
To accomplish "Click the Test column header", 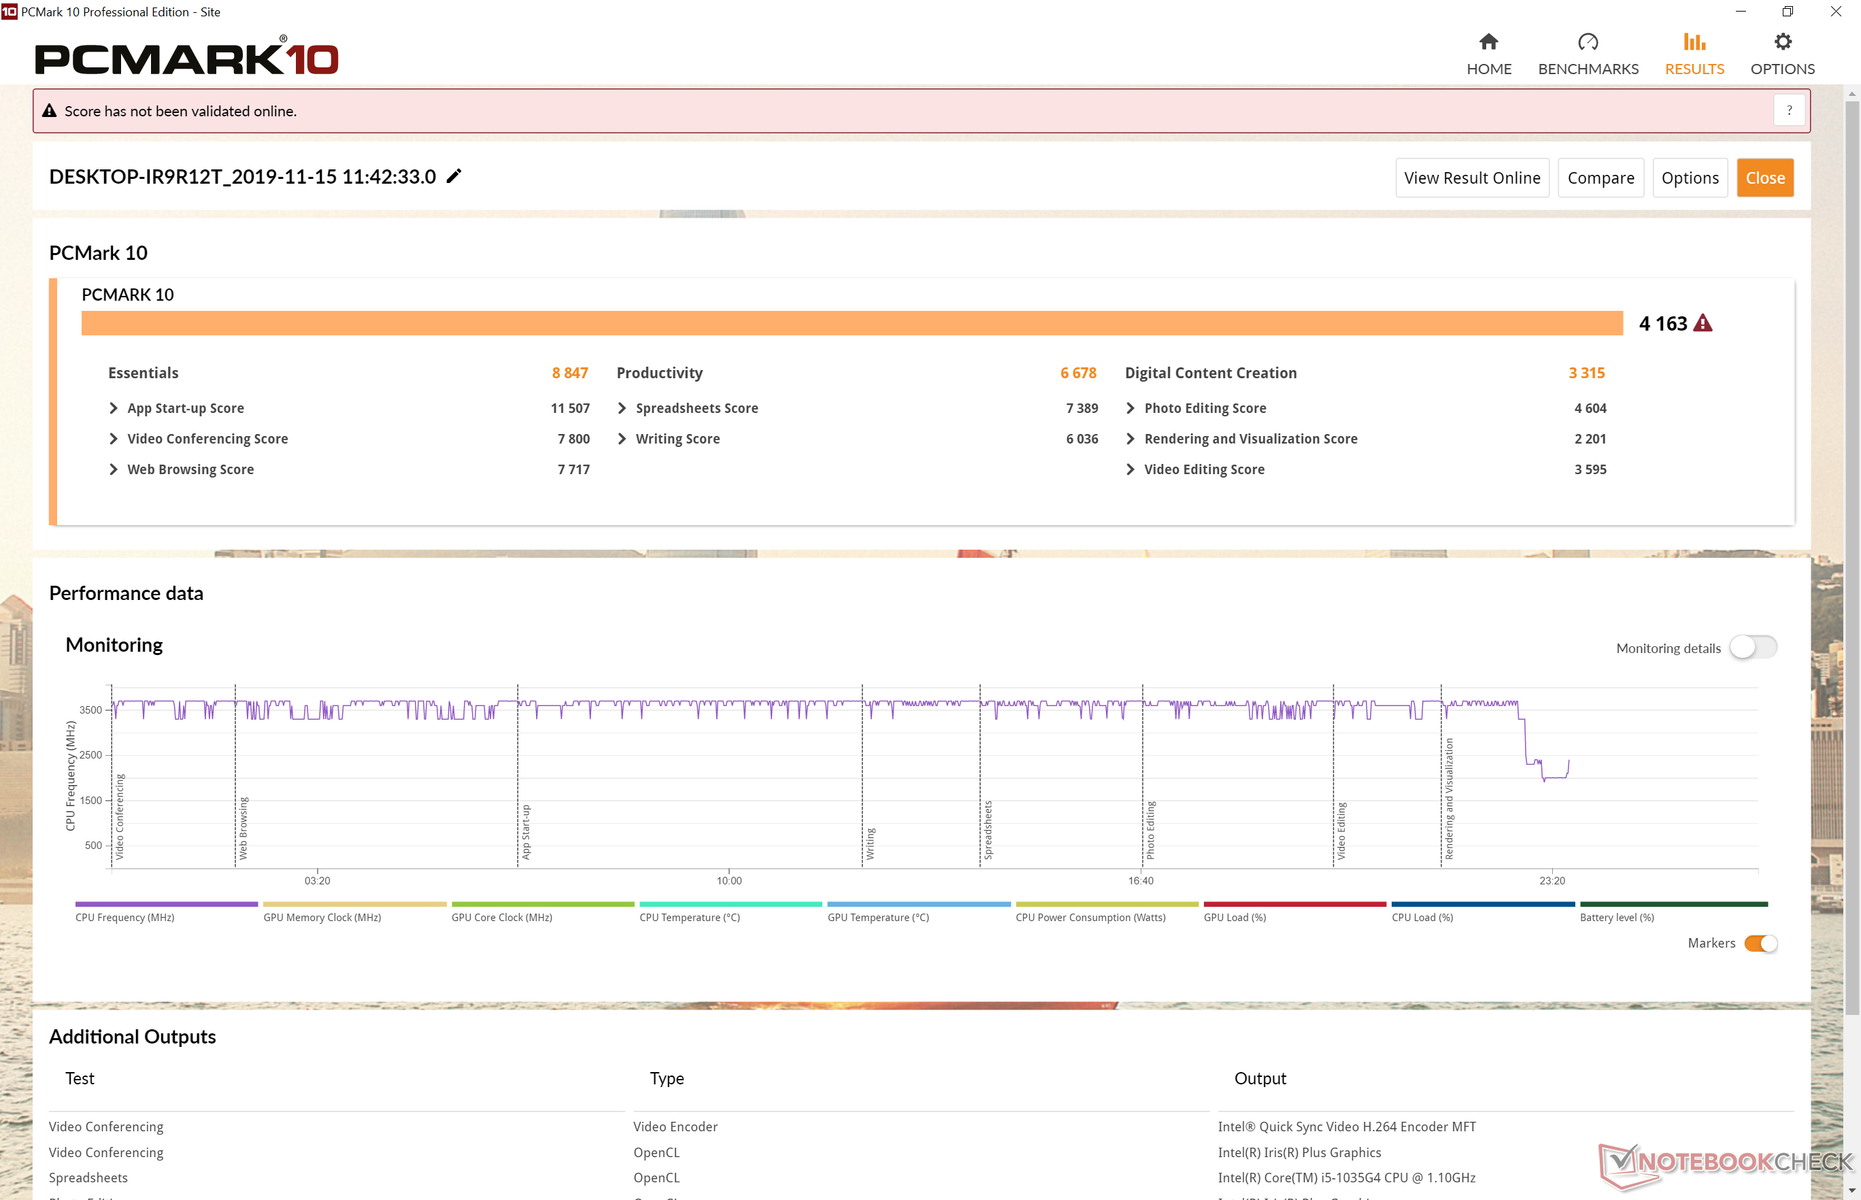I will click(x=80, y=1078).
